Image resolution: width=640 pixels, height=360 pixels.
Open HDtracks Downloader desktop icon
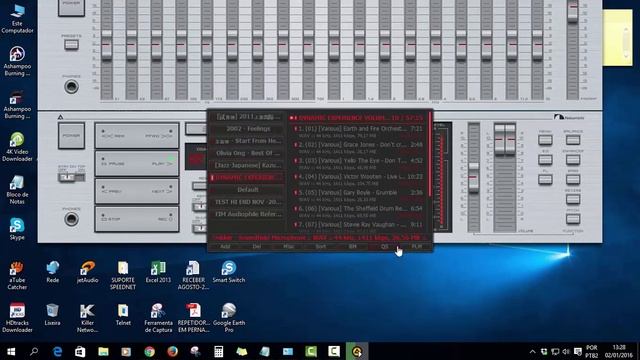[x=17, y=318]
